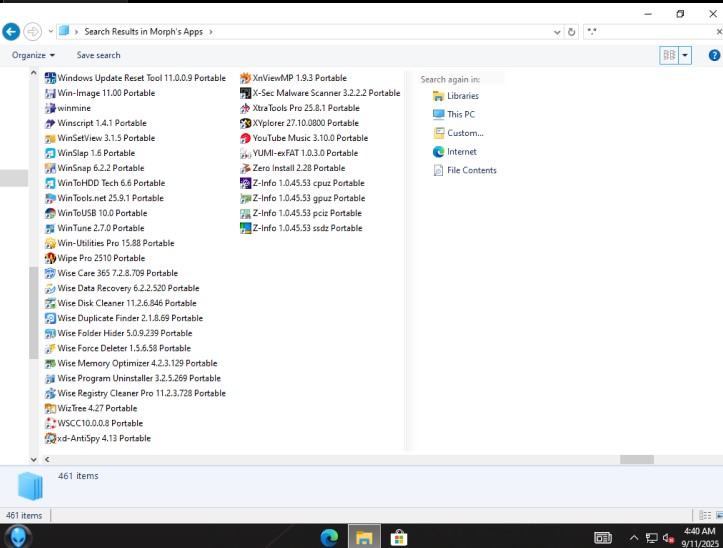Viewport: 723px width, 548px height.
Task: Select Wise Memory Optimizer 4.2.3.129 Portable
Action: pyautogui.click(x=131, y=363)
